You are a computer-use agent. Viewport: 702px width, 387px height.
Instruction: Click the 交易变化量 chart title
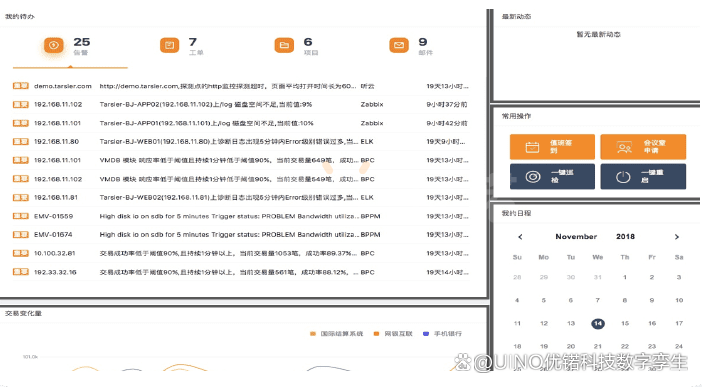point(23,313)
